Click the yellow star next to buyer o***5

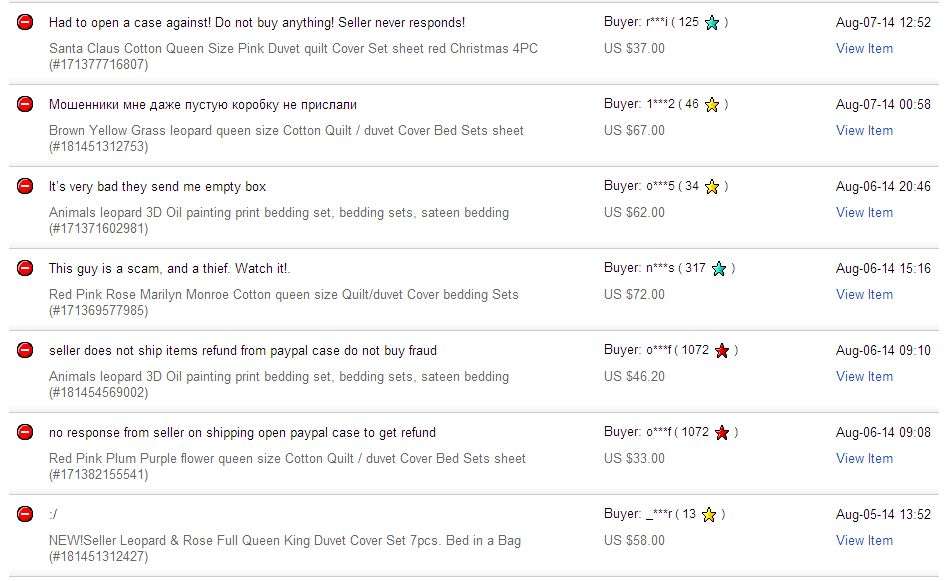[x=712, y=187]
